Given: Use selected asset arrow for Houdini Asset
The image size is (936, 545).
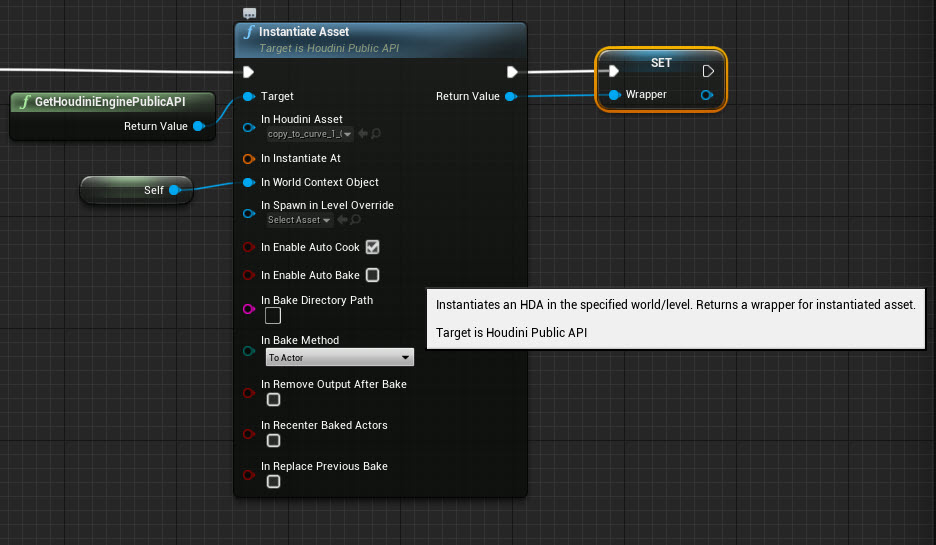Looking at the screenshot, I should [x=362, y=134].
